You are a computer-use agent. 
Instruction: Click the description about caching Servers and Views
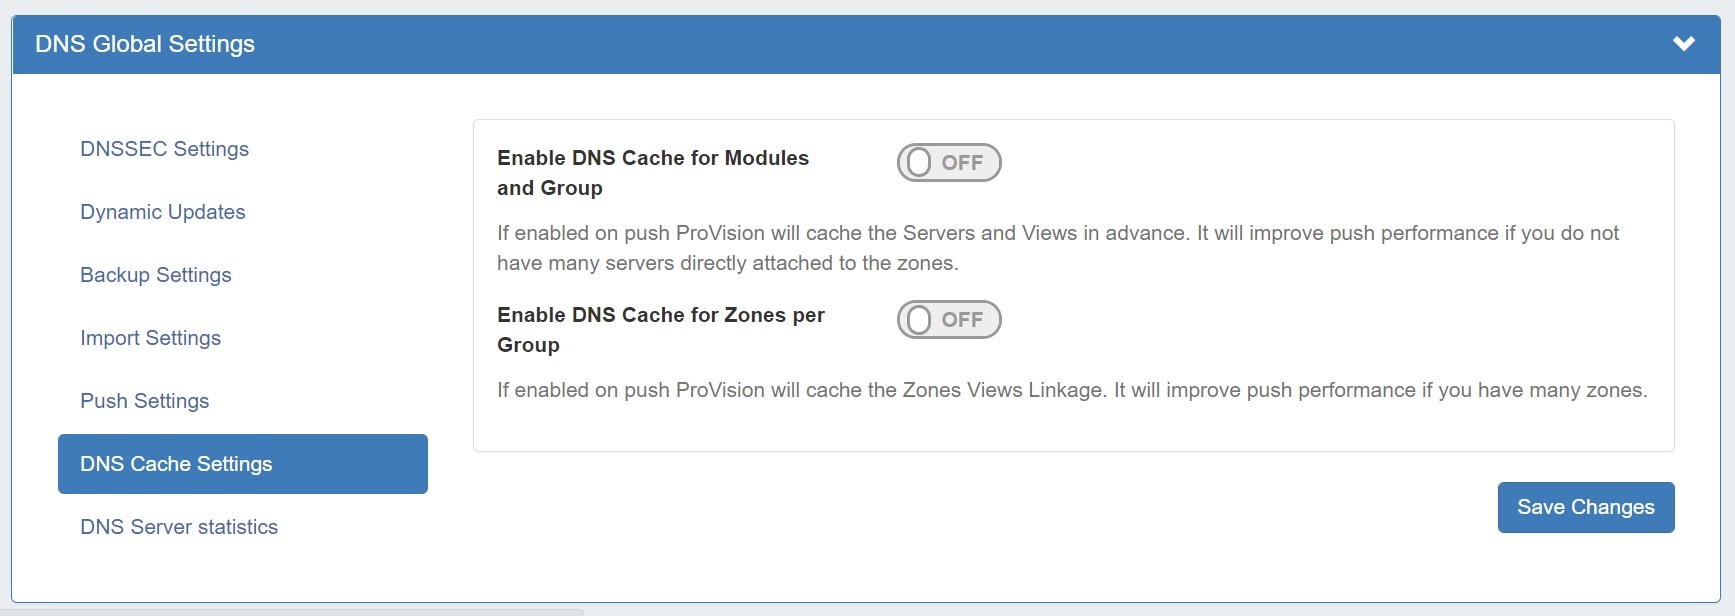(1057, 248)
